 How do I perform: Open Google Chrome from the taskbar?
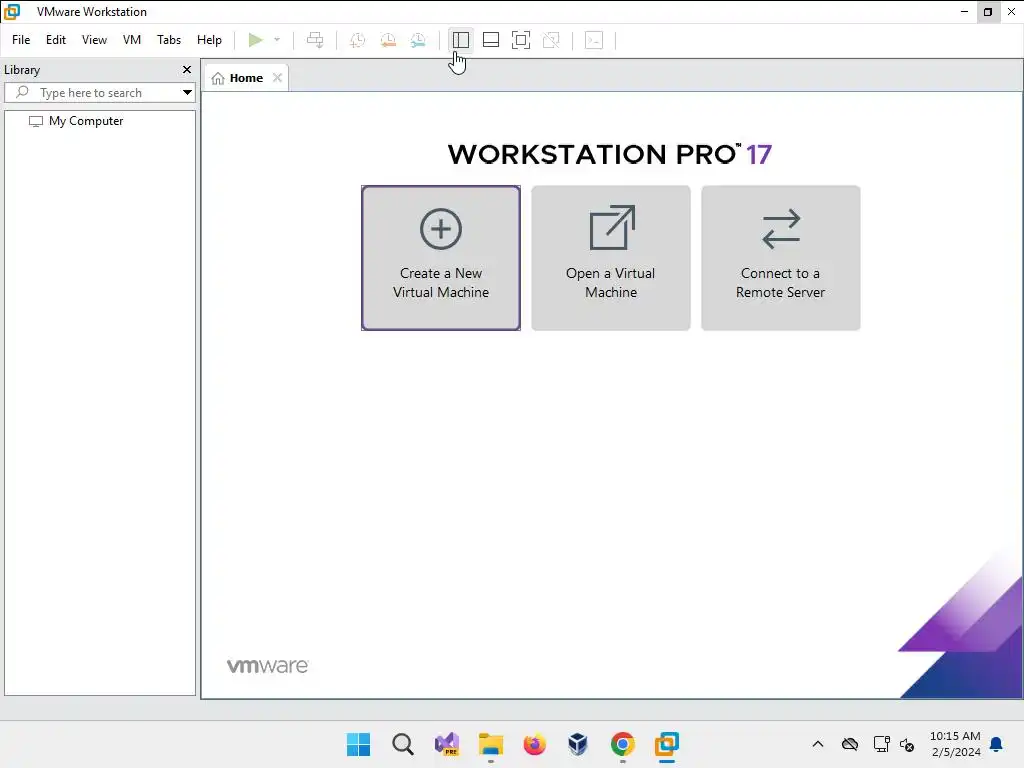pyautogui.click(x=622, y=744)
